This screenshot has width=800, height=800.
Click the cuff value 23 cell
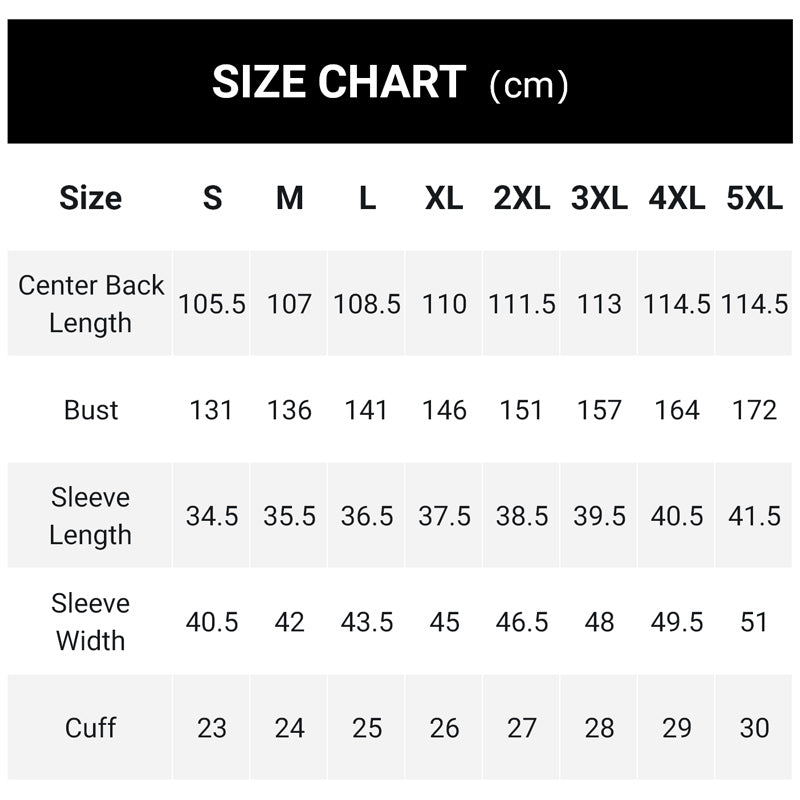[212, 728]
